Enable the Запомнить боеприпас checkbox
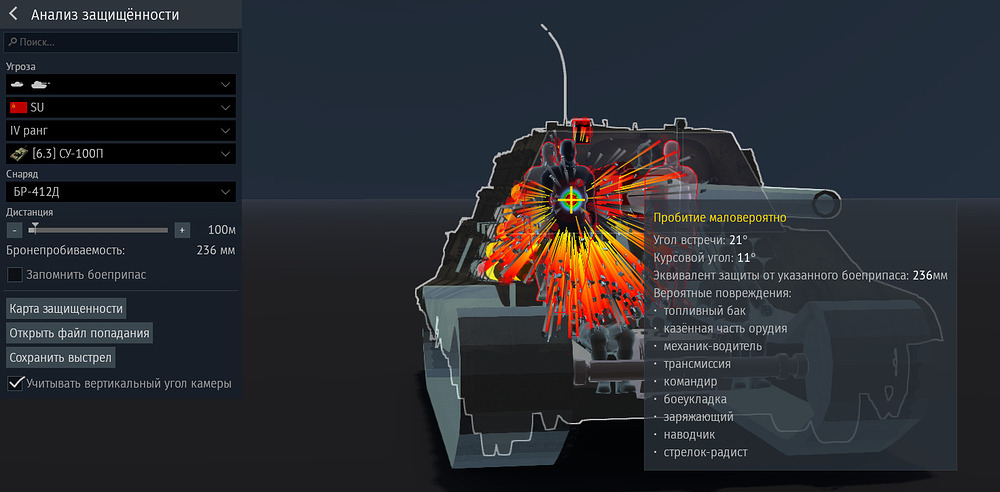The width and height of the screenshot is (1000, 492). click(x=15, y=274)
